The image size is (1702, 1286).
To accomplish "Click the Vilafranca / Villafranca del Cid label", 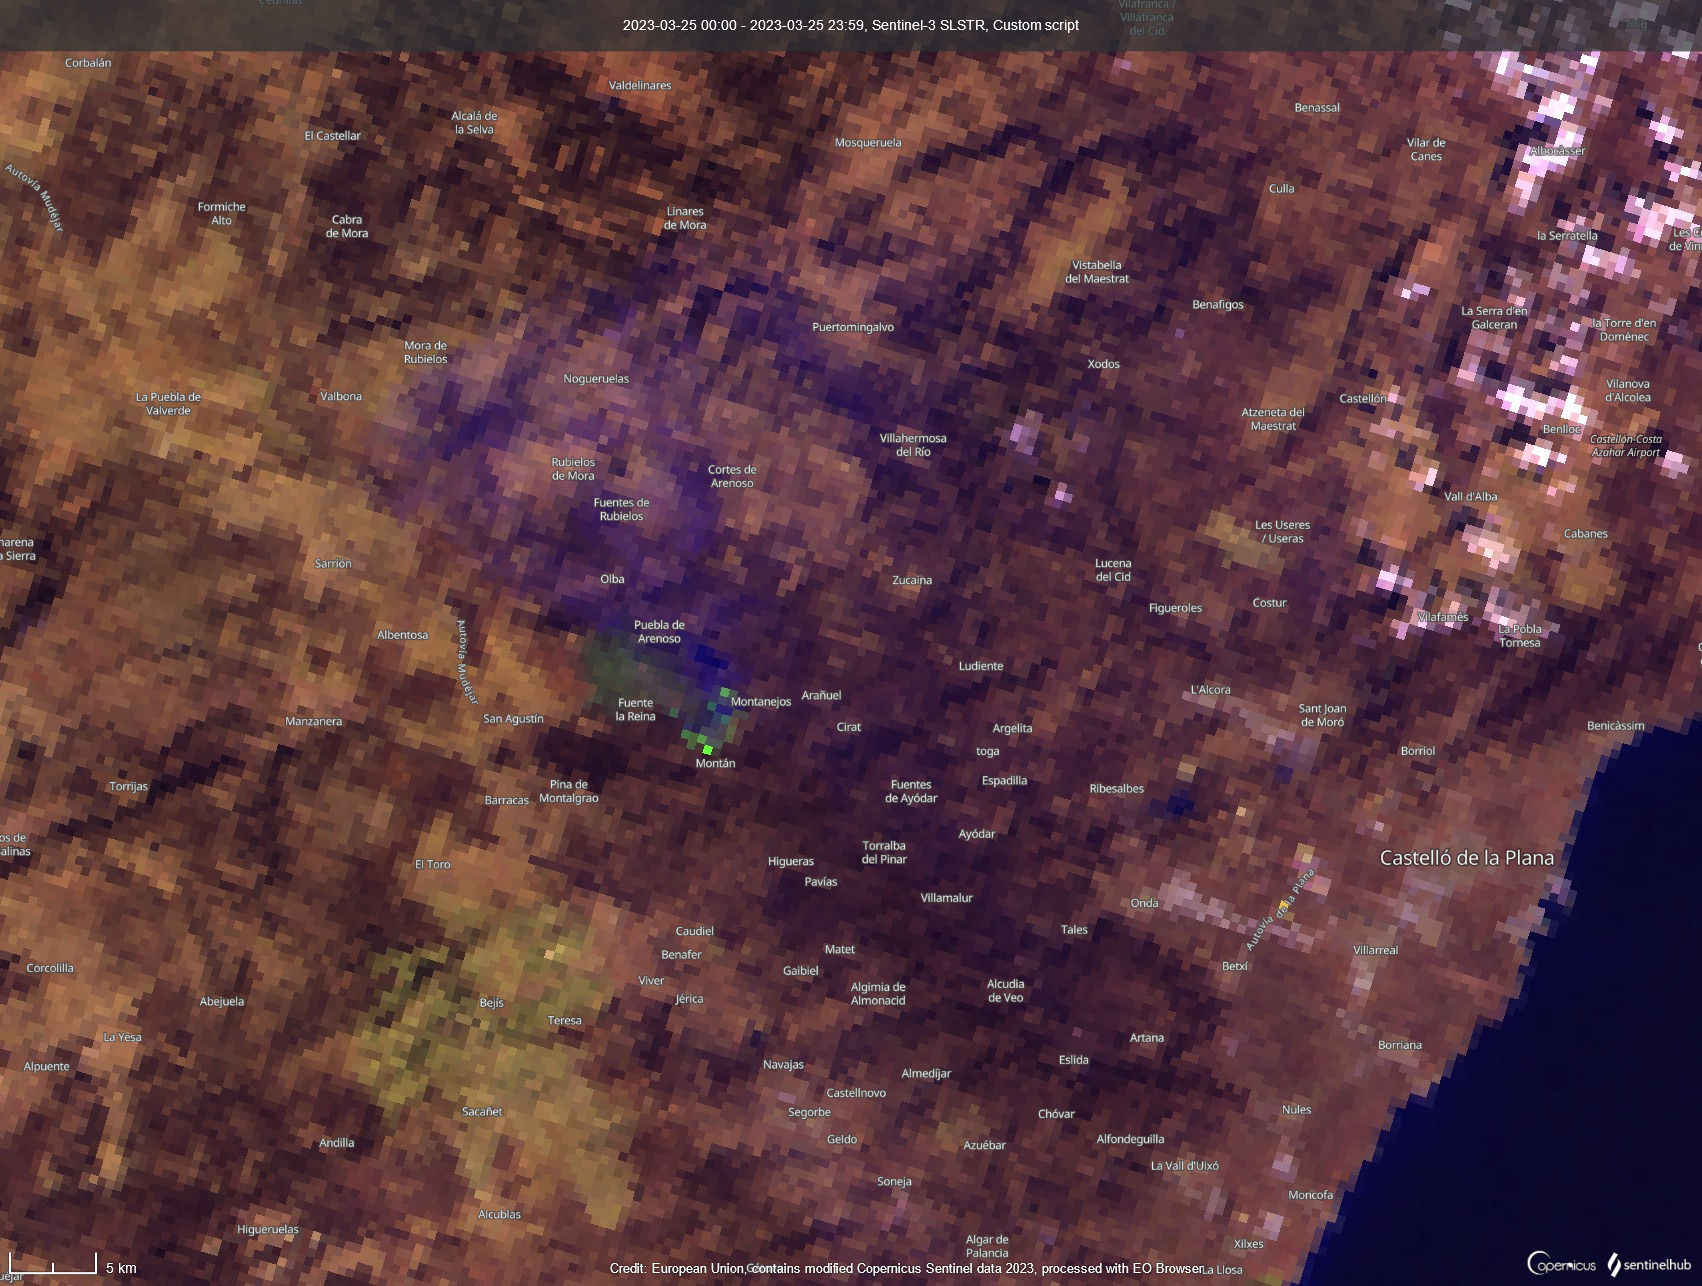I will [1146, 17].
